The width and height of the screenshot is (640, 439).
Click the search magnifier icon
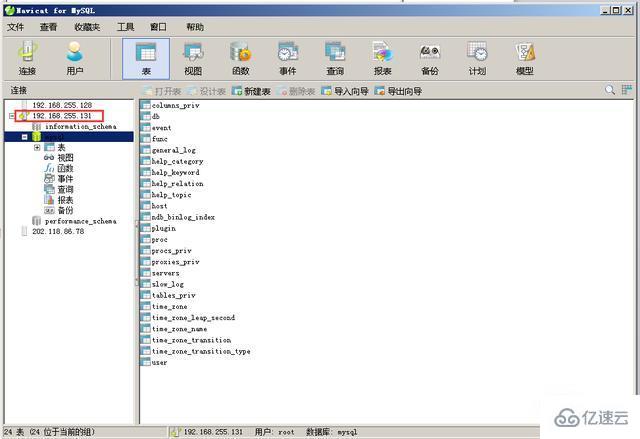[610, 90]
